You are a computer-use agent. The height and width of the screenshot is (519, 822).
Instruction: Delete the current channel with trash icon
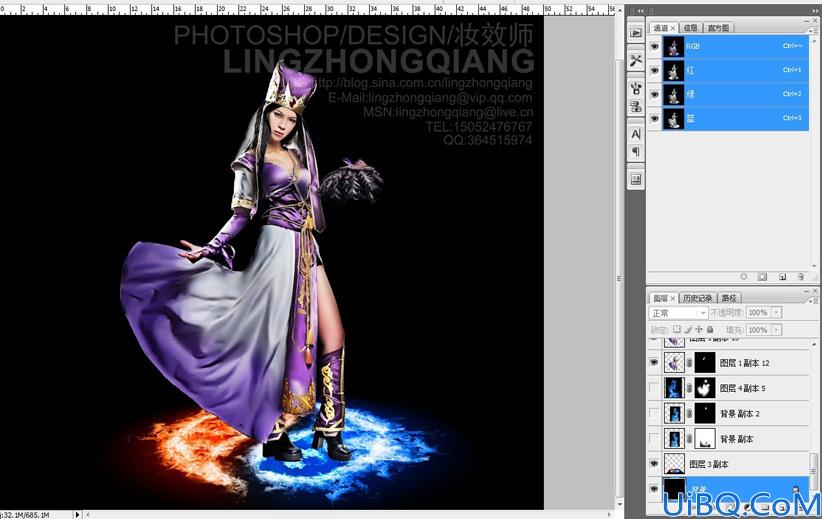(x=801, y=276)
